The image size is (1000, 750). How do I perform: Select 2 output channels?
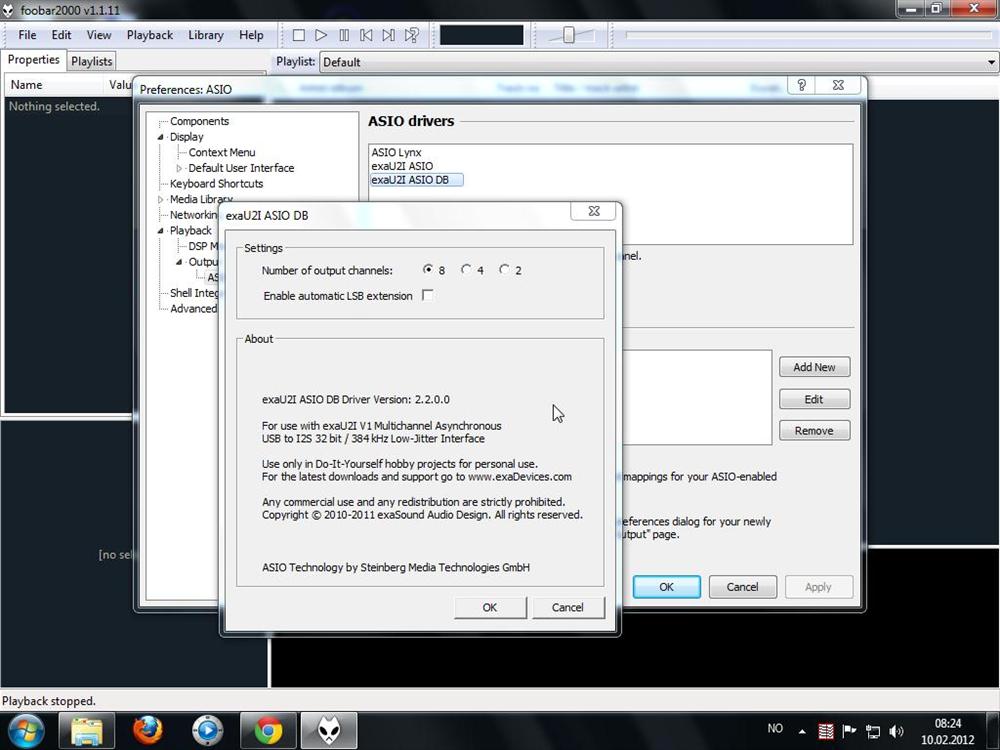pyautogui.click(x=504, y=270)
